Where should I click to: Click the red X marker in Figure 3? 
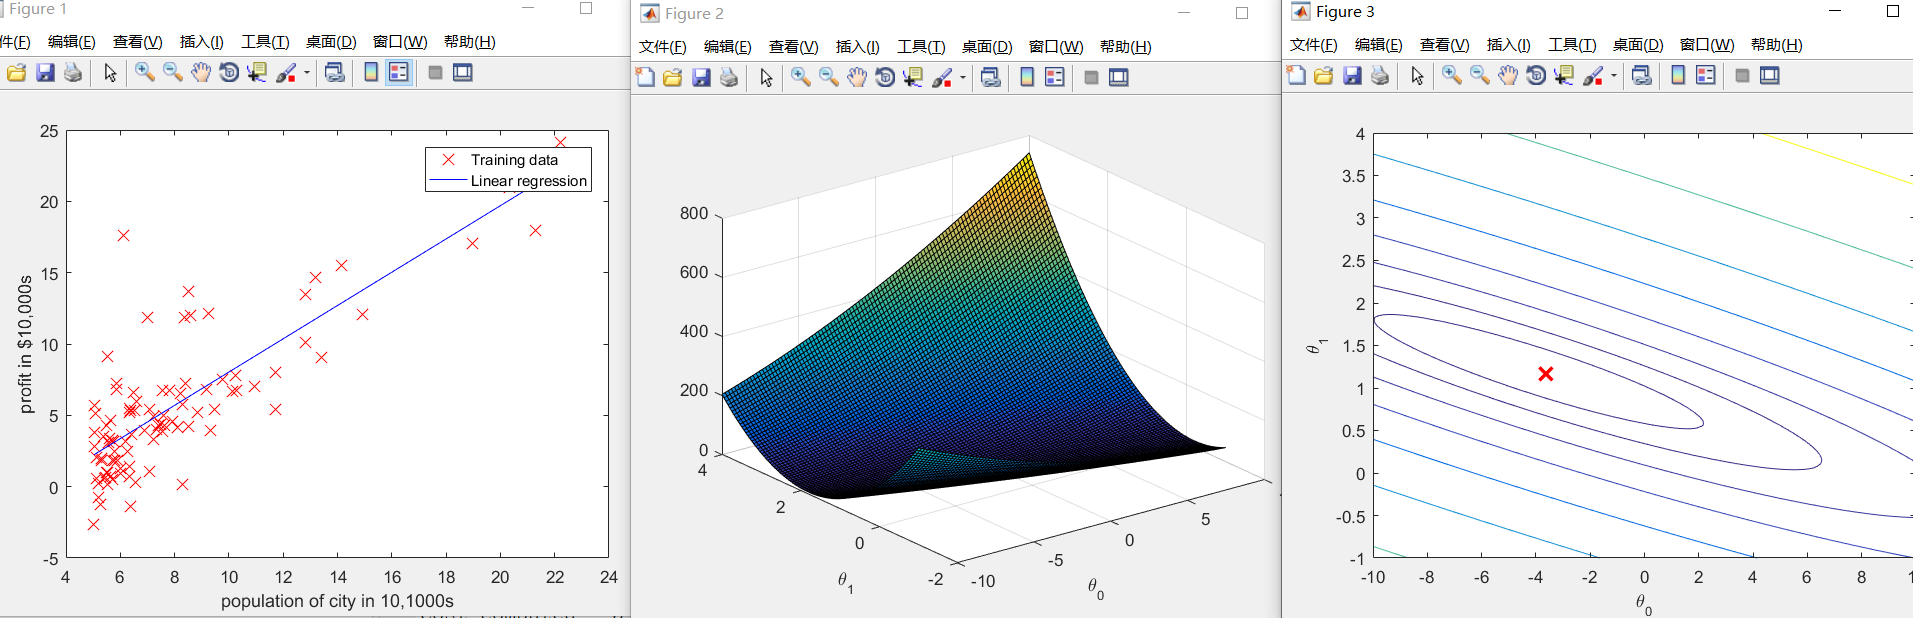(x=1546, y=374)
